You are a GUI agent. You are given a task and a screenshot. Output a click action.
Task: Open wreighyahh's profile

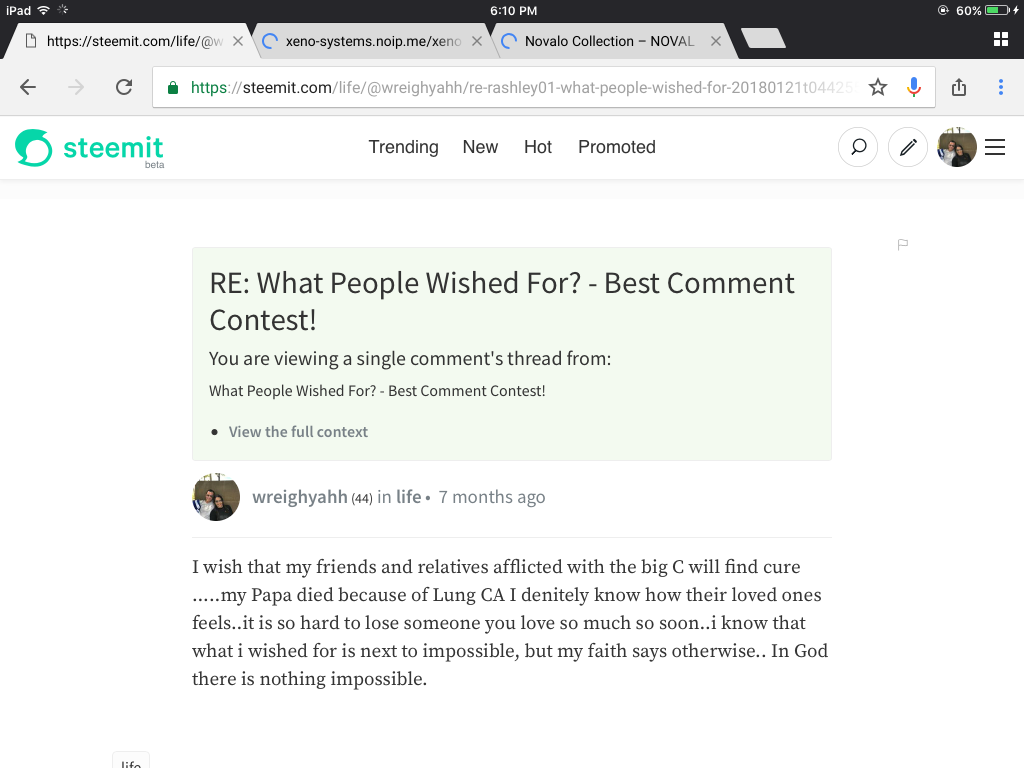pos(300,496)
